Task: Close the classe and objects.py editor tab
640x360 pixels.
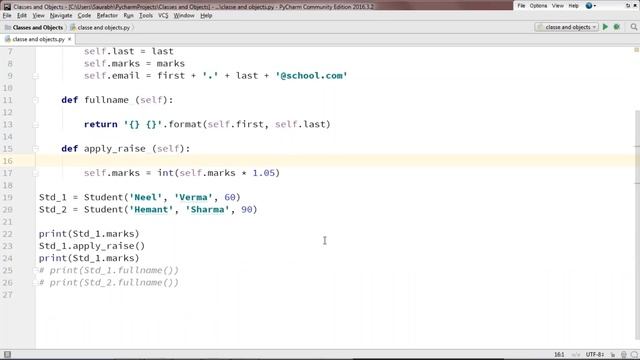Action: (69, 39)
